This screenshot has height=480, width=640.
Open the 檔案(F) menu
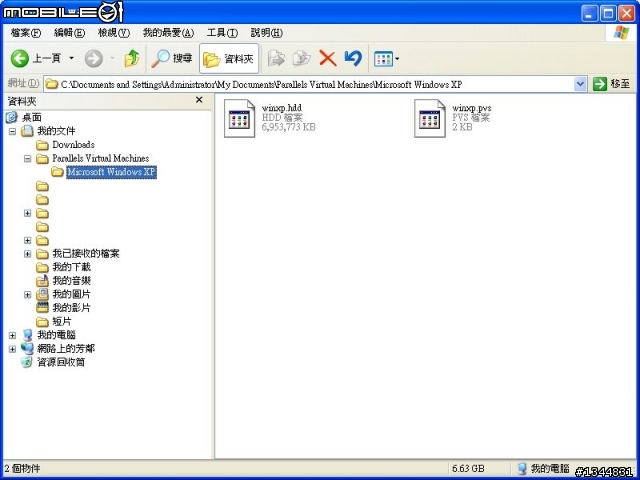click(x=26, y=33)
